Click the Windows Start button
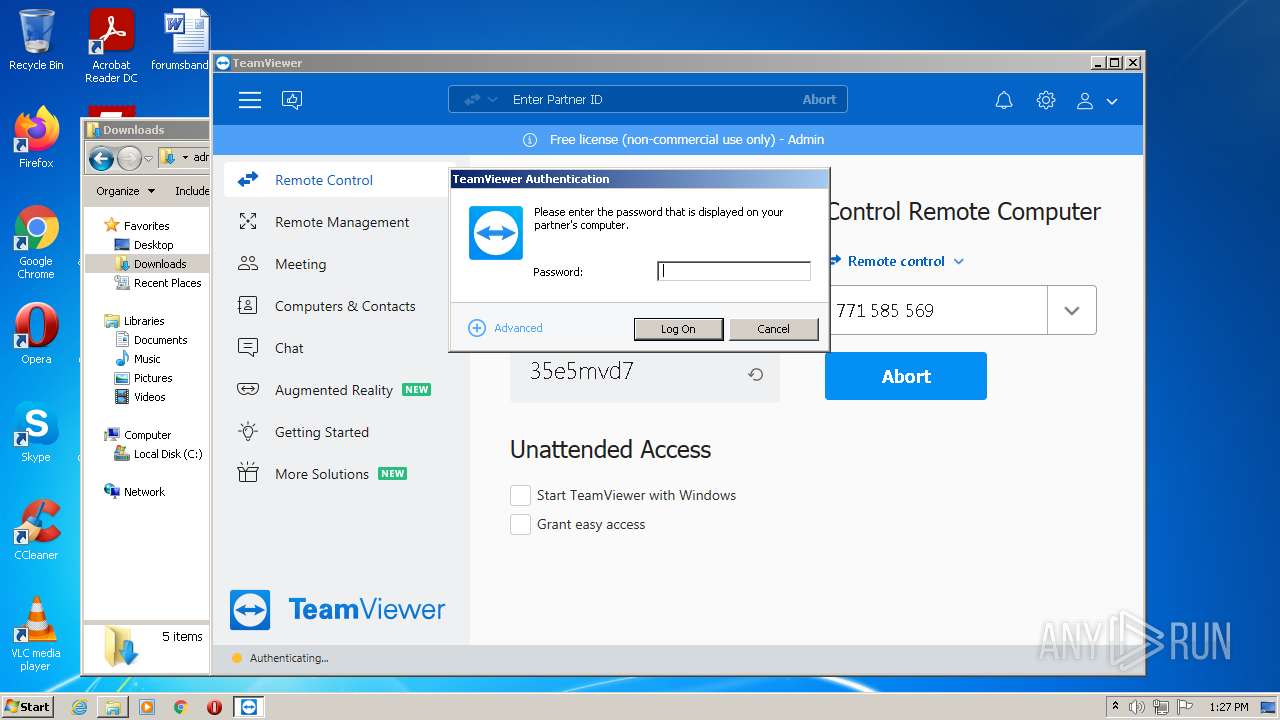1280x720 pixels. click(27, 707)
